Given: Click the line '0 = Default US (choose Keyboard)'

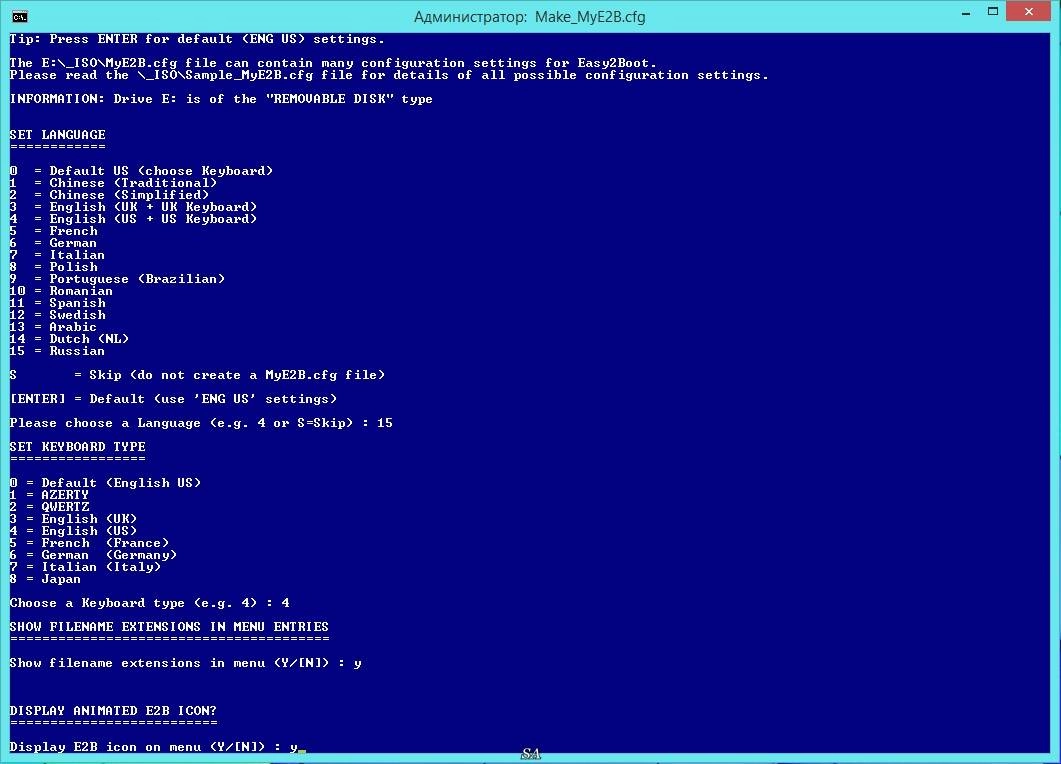Looking at the screenshot, I should coord(141,171).
